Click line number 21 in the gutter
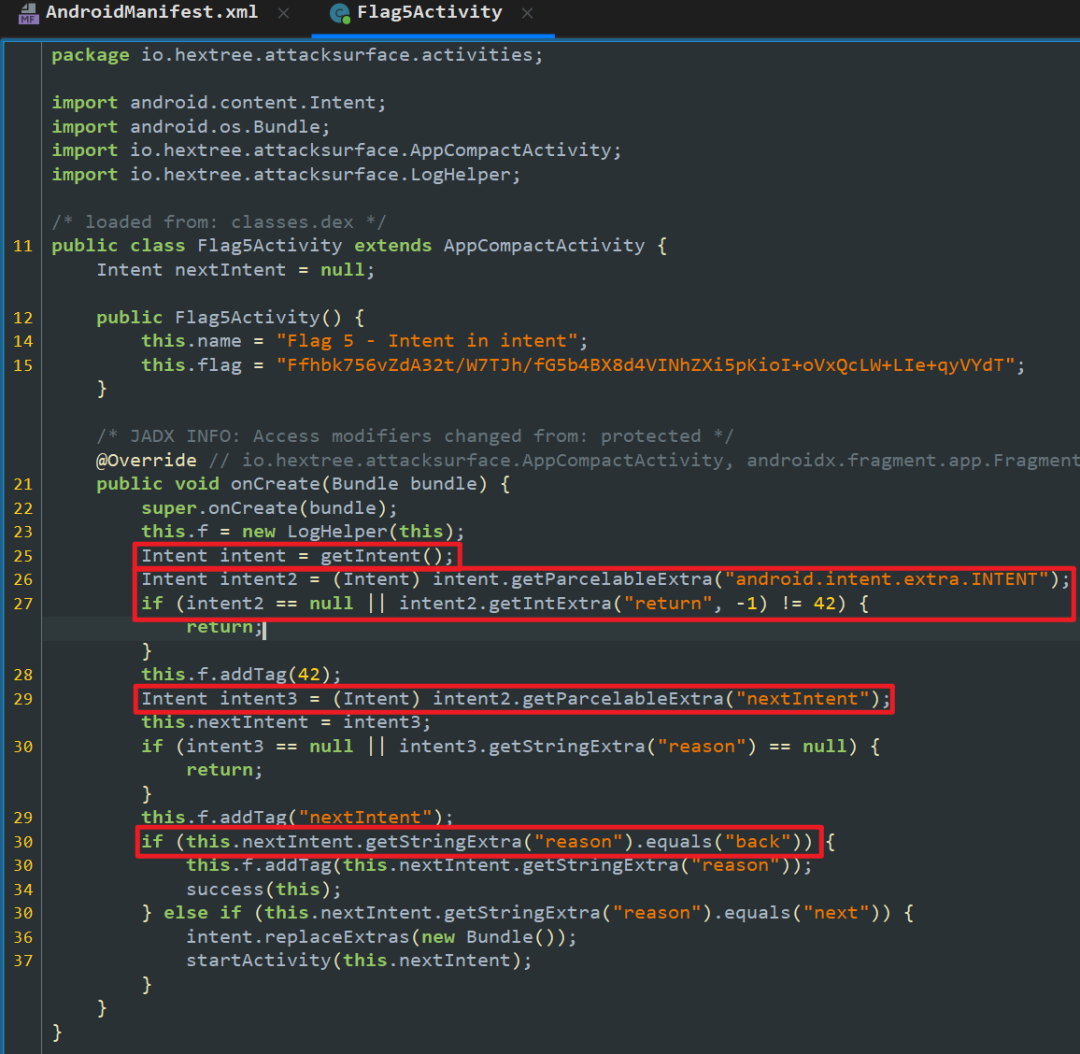Screen dimensions: 1080x1054 tap(23, 484)
